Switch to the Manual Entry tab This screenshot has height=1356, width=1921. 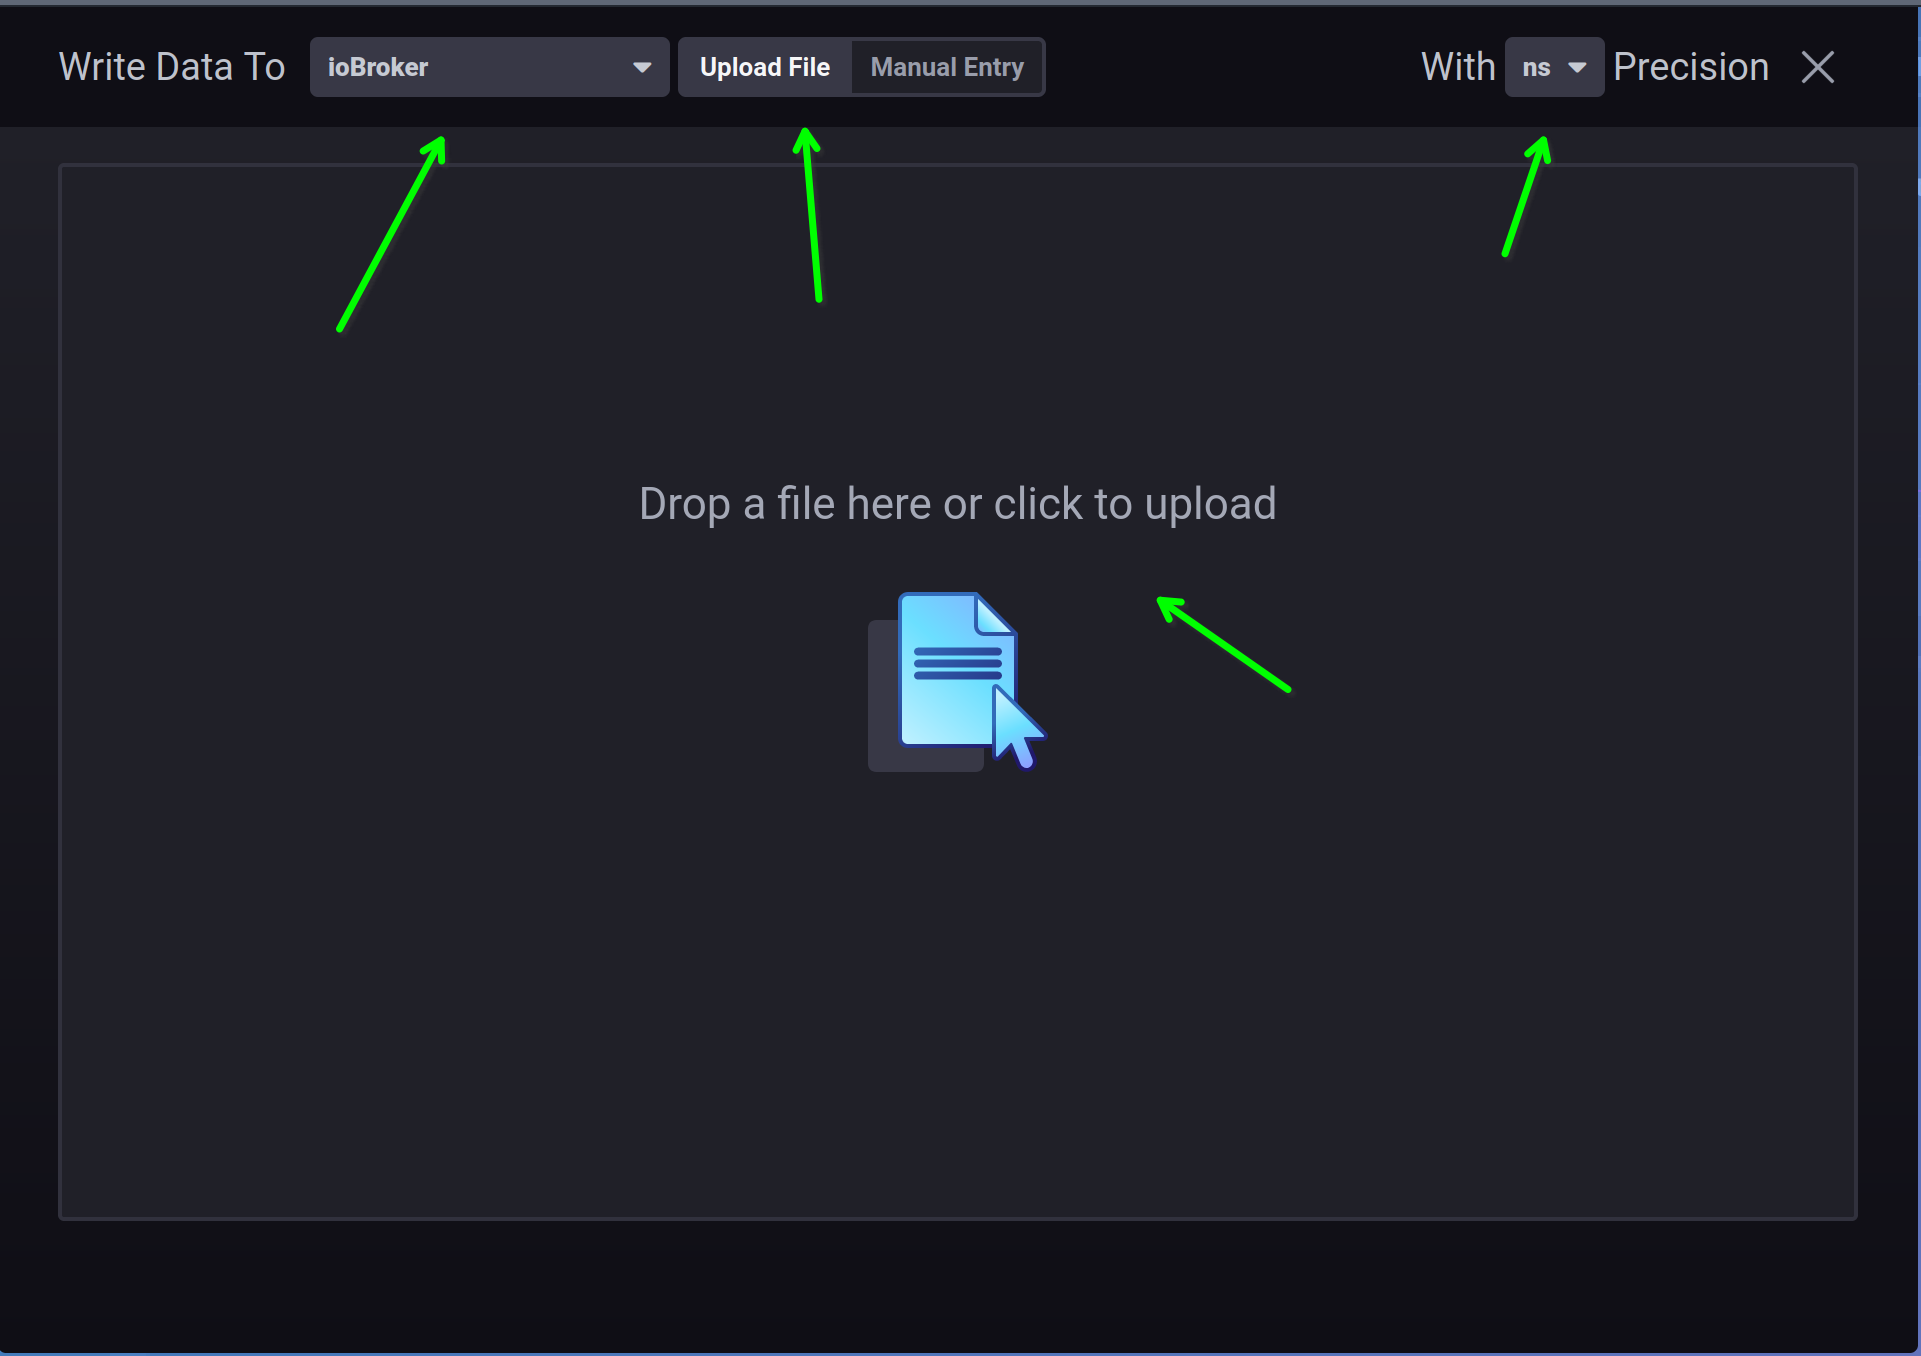[947, 67]
